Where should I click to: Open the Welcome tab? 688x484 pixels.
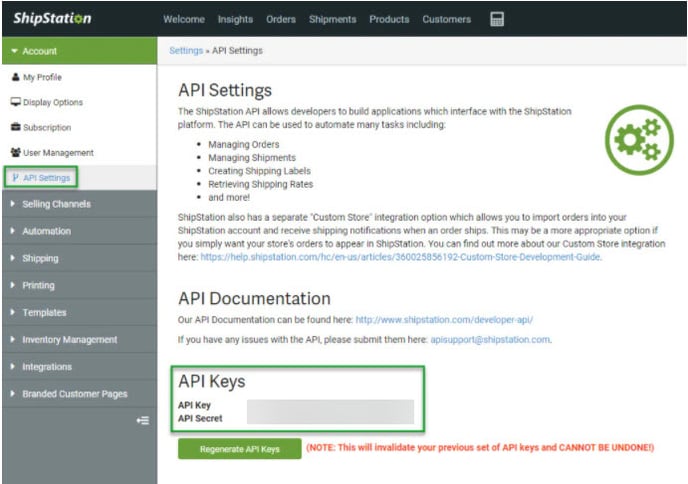(x=184, y=19)
